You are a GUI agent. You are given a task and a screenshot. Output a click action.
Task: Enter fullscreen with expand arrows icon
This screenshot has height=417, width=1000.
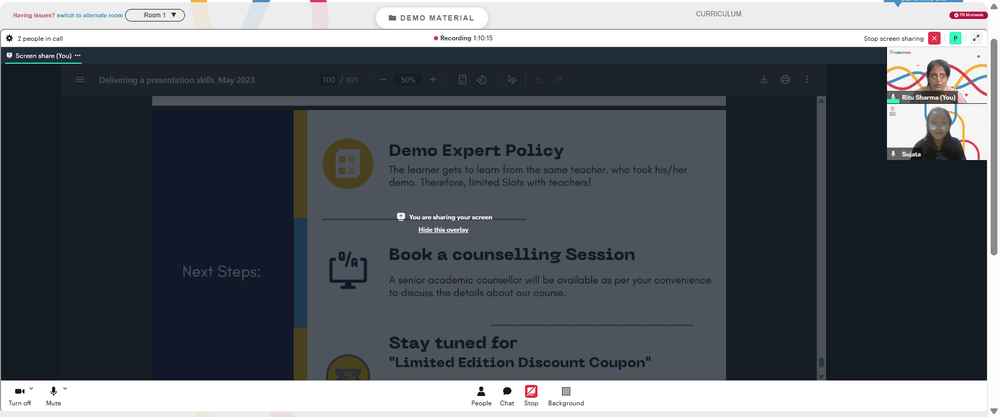[x=976, y=38]
